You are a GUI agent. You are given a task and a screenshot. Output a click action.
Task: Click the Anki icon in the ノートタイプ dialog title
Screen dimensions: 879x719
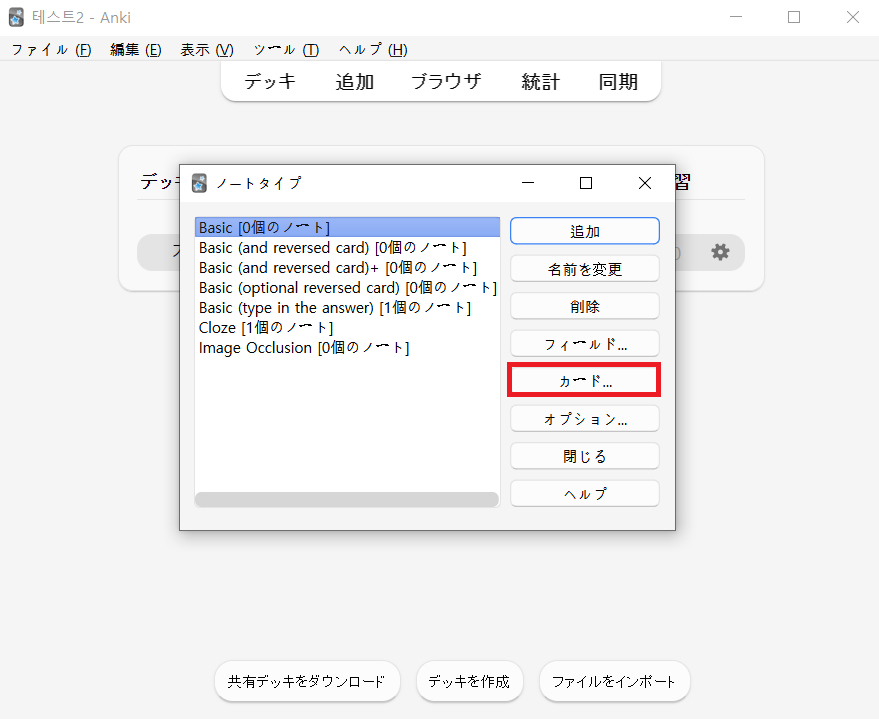tap(199, 183)
